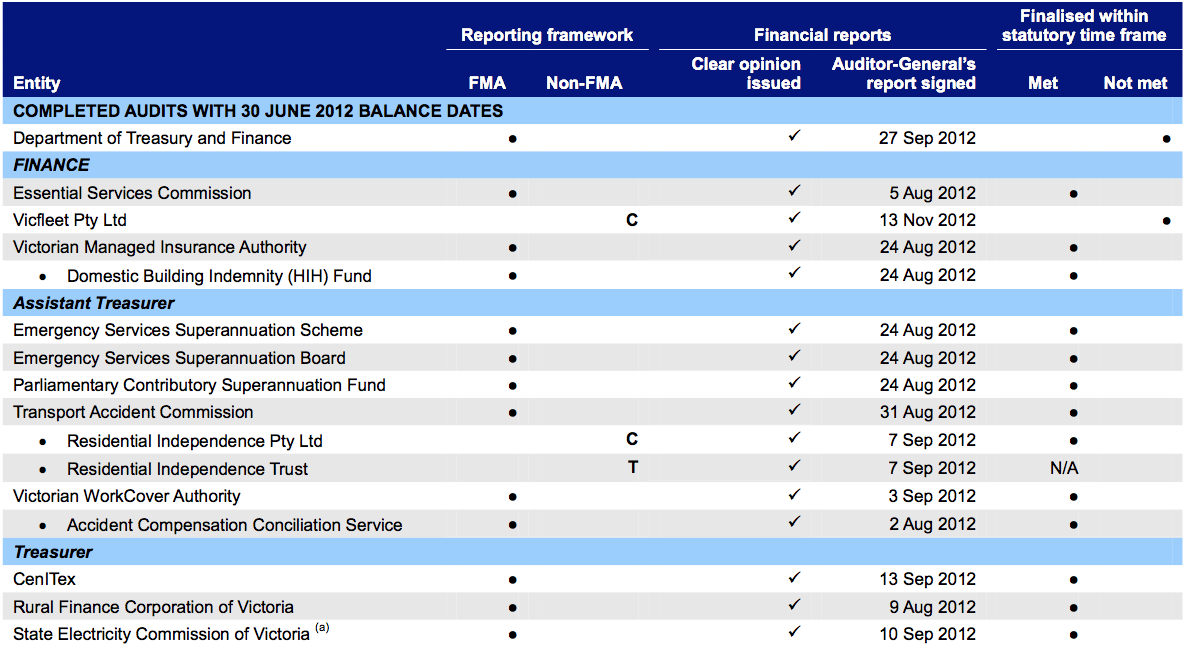Image resolution: width=1187 pixels, height=650 pixels.
Task: Click the 'Treasurer' section heading
Action: point(53,552)
